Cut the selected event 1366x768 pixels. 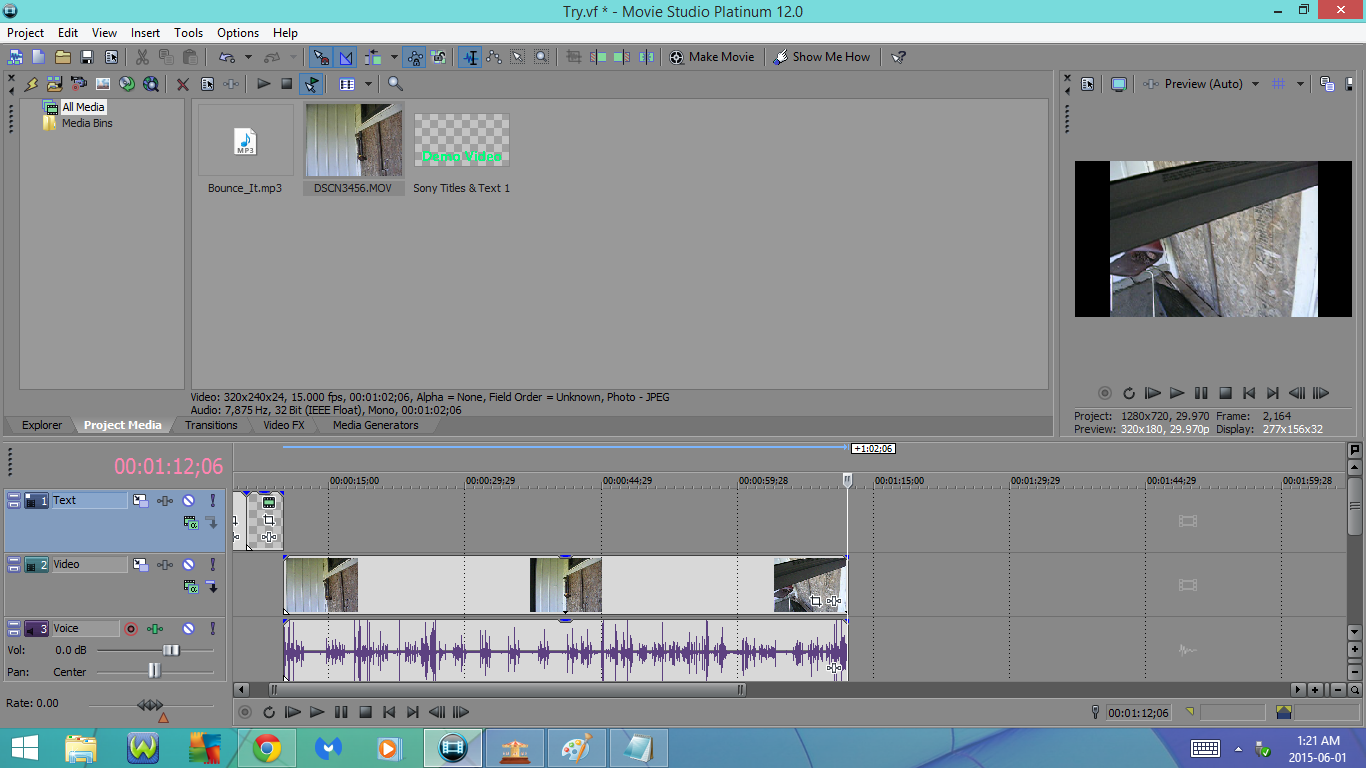[x=142, y=57]
